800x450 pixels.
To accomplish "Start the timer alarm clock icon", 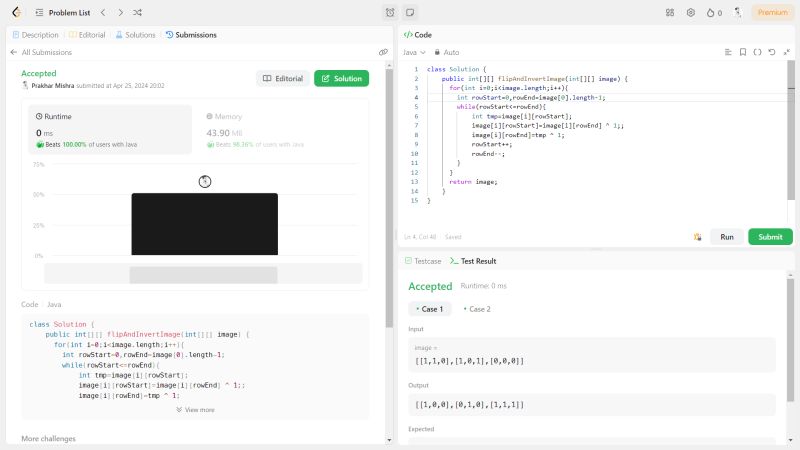I will click(x=390, y=12).
